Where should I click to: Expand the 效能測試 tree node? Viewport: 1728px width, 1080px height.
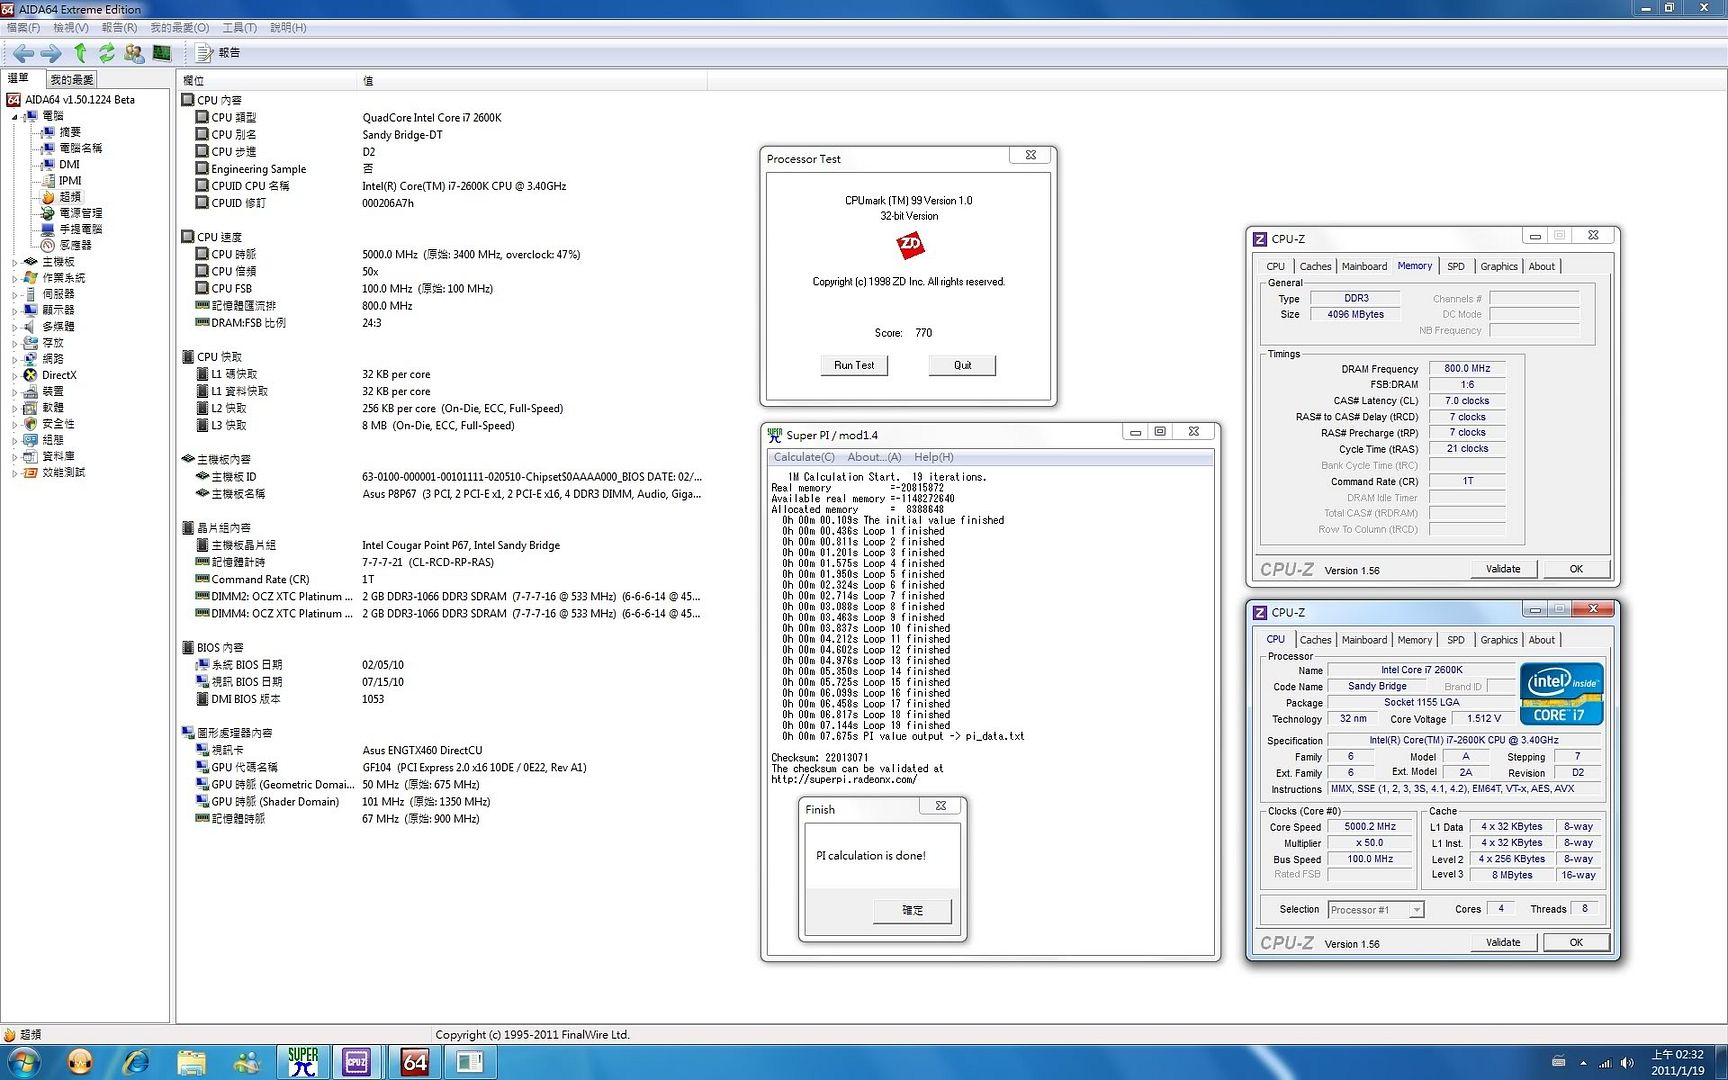[x=15, y=472]
